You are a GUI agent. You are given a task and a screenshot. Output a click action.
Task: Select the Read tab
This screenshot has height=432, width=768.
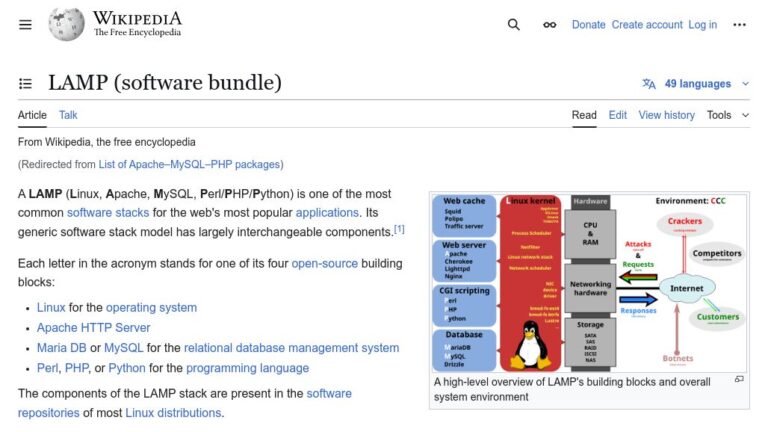tap(584, 115)
